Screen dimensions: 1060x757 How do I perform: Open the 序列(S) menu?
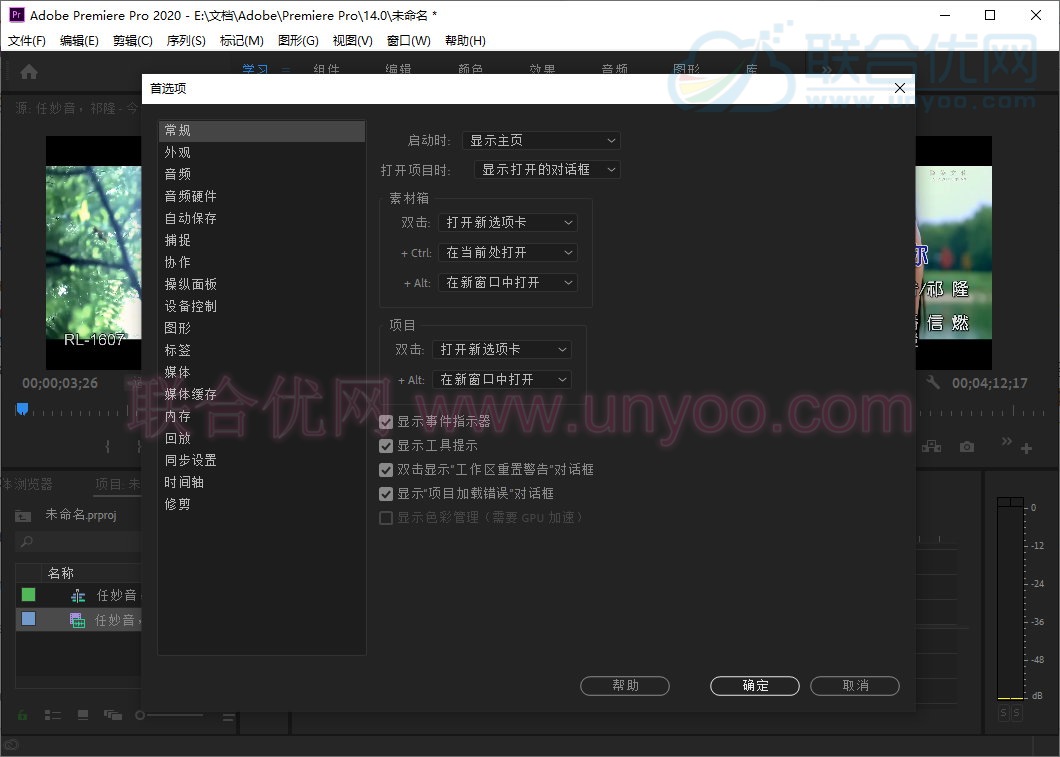point(185,41)
